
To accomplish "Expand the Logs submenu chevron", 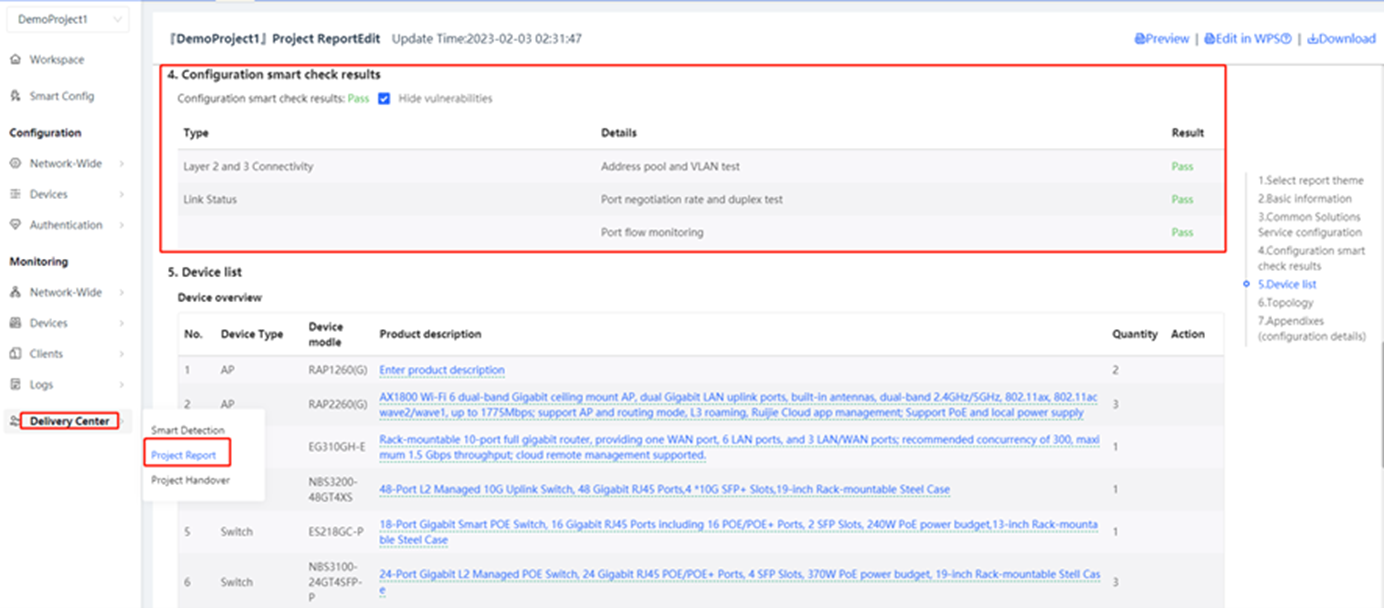I will [x=121, y=385].
